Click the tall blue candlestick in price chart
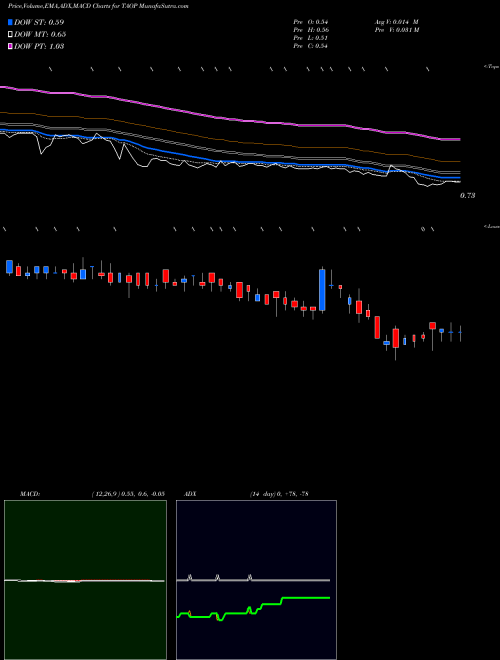The height and width of the screenshot is (660, 500). pyautogui.click(x=322, y=290)
